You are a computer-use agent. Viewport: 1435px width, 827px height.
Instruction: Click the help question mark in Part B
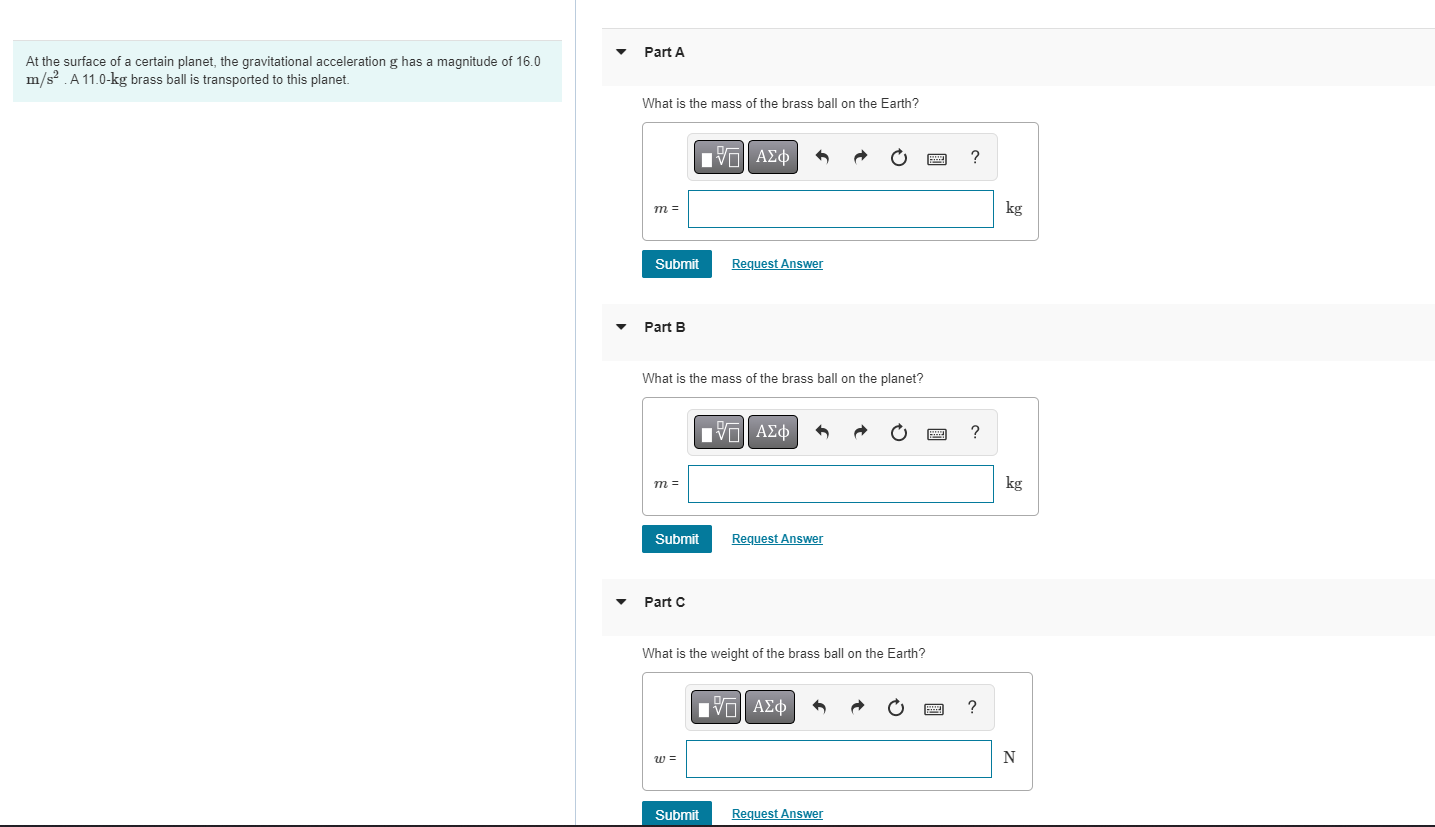point(975,432)
